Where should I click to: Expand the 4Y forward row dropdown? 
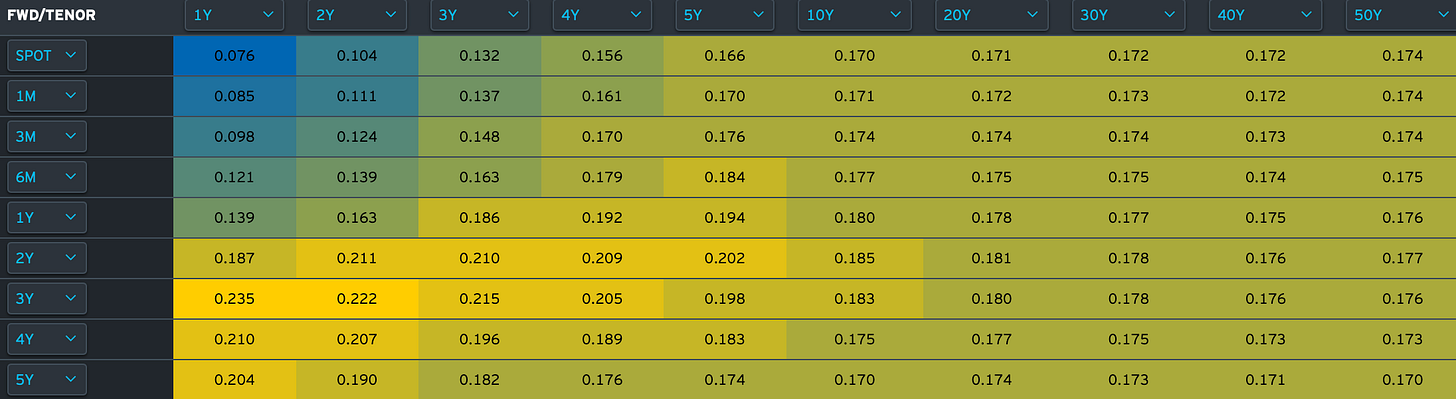click(47, 339)
